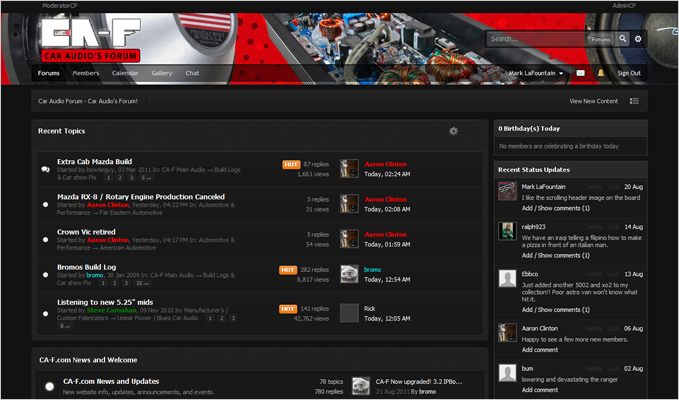Click Mark LaFountain's avatar in status updates
679x400 pixels.
(507, 191)
